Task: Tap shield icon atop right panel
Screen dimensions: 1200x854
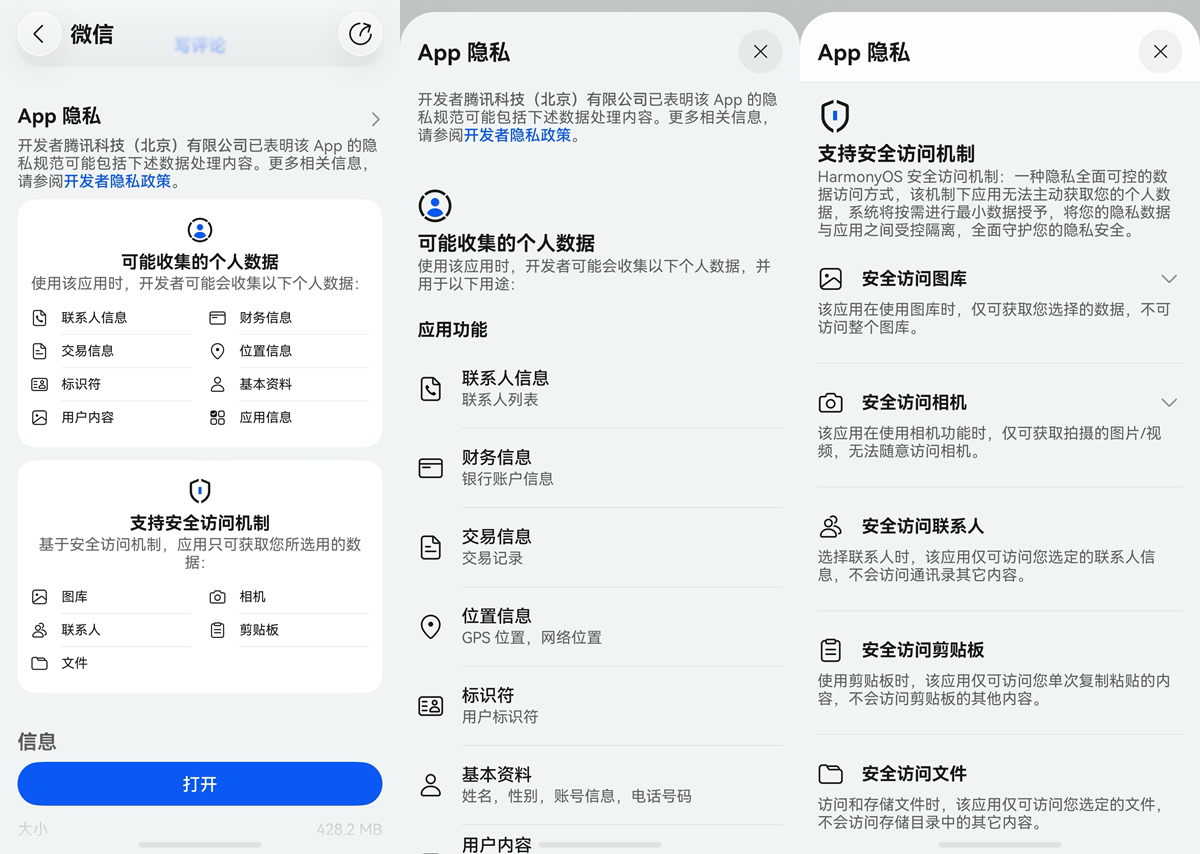Action: click(835, 116)
